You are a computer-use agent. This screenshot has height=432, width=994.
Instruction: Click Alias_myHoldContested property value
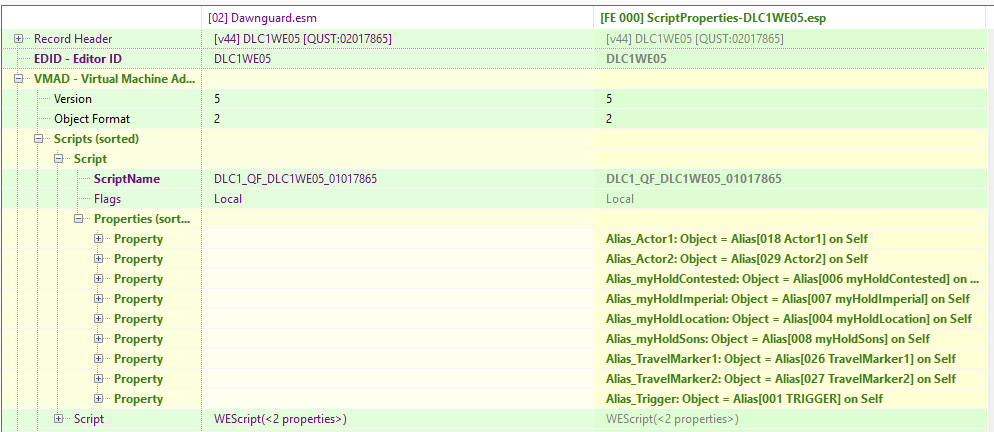(792, 278)
